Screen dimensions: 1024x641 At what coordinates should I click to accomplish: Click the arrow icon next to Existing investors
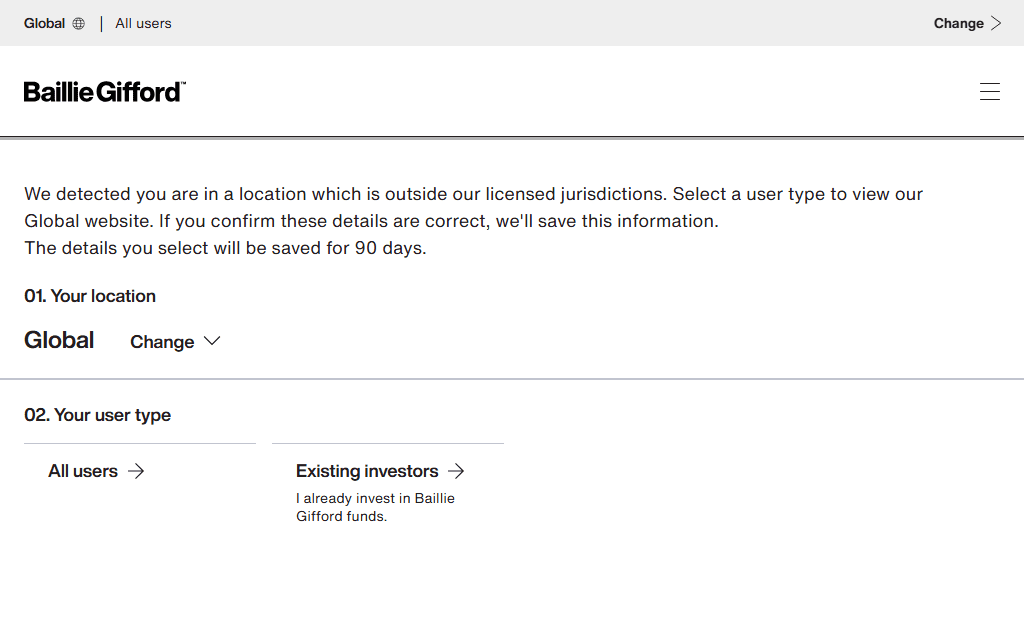click(x=456, y=471)
